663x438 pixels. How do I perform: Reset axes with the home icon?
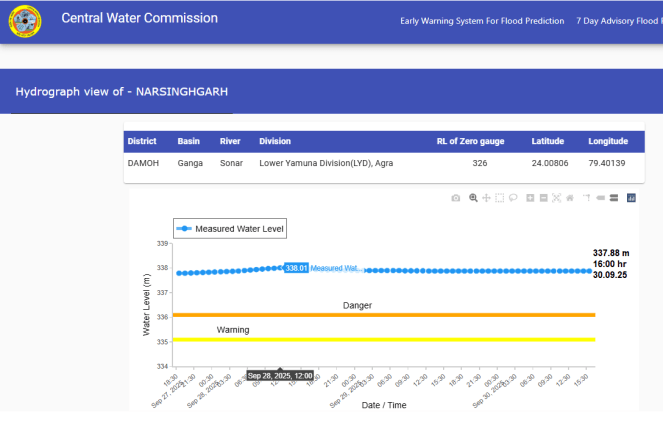click(569, 198)
